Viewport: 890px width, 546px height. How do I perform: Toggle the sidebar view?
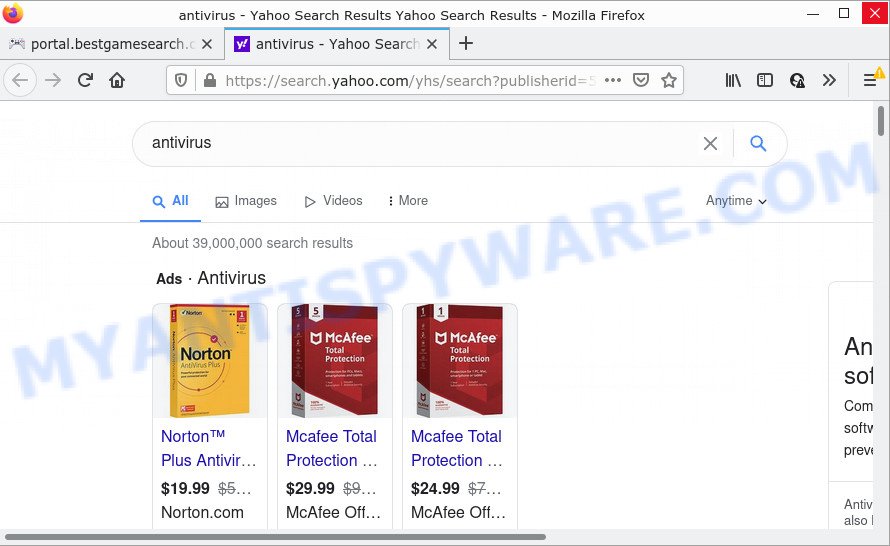(765, 81)
